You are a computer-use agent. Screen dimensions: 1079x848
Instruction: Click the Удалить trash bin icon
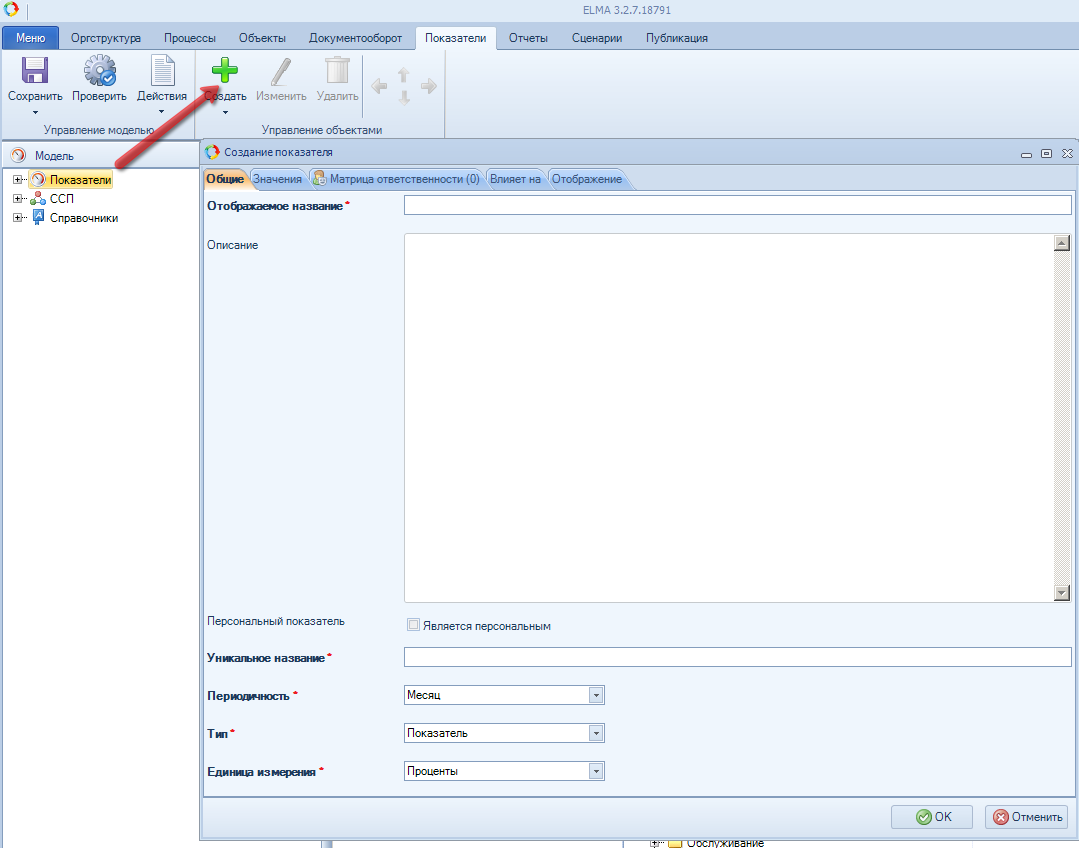click(337, 72)
